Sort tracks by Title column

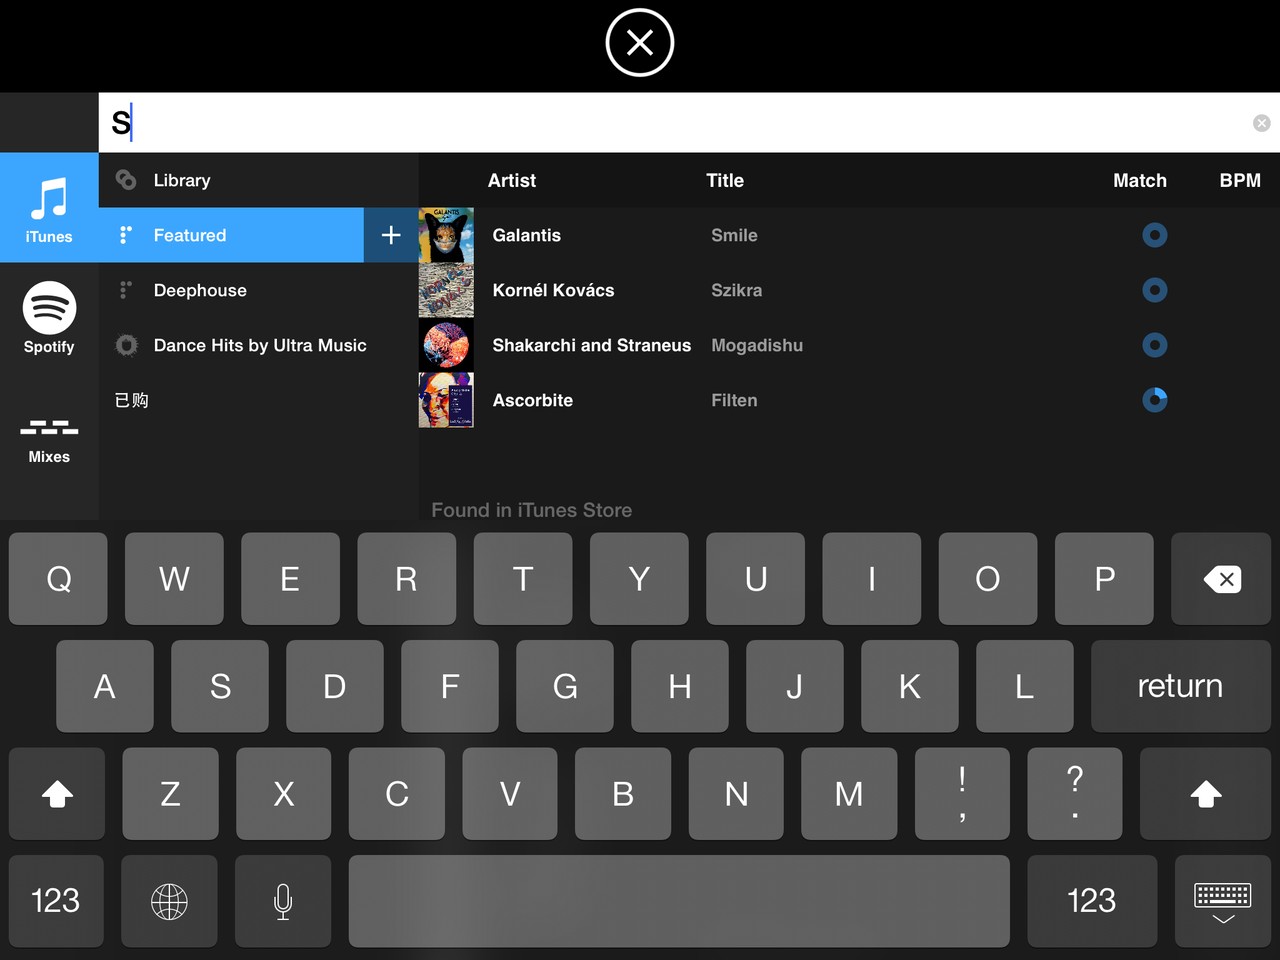click(x=725, y=180)
